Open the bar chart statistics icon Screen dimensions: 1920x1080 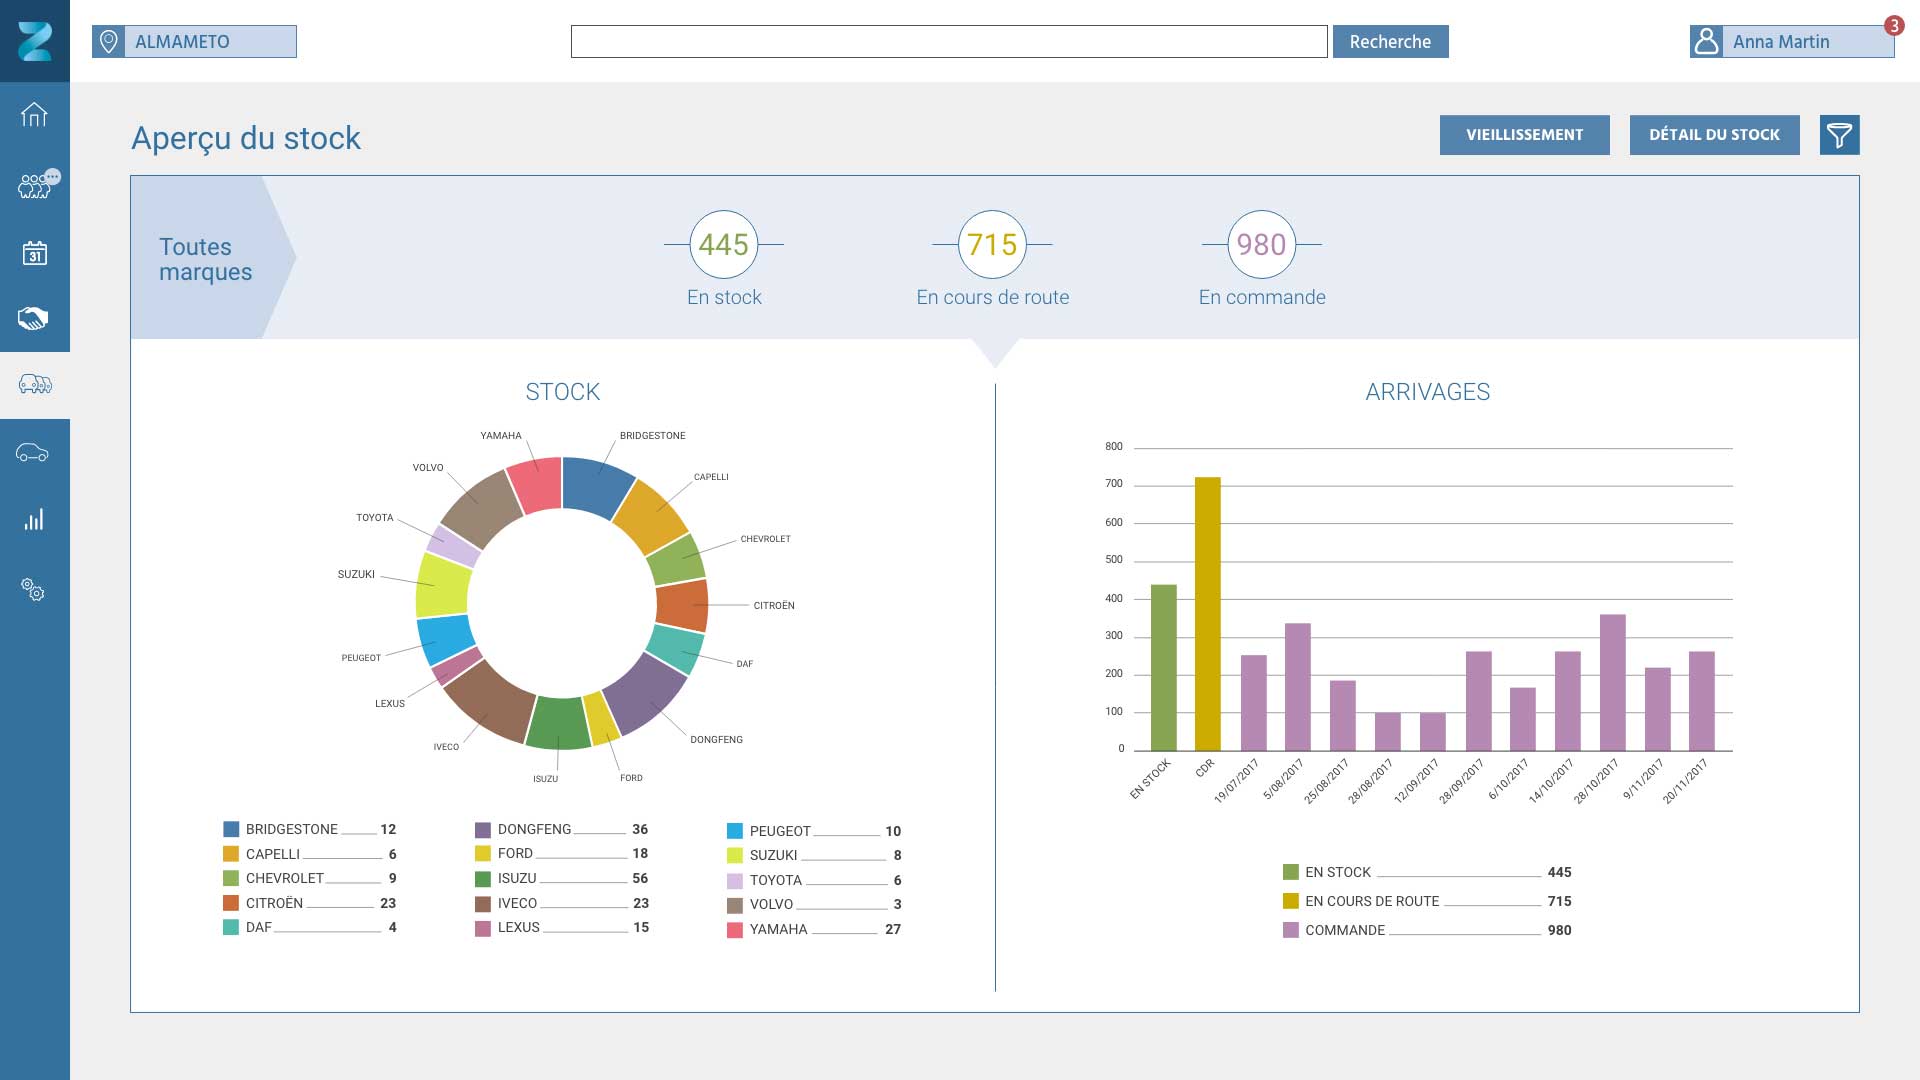click(34, 520)
